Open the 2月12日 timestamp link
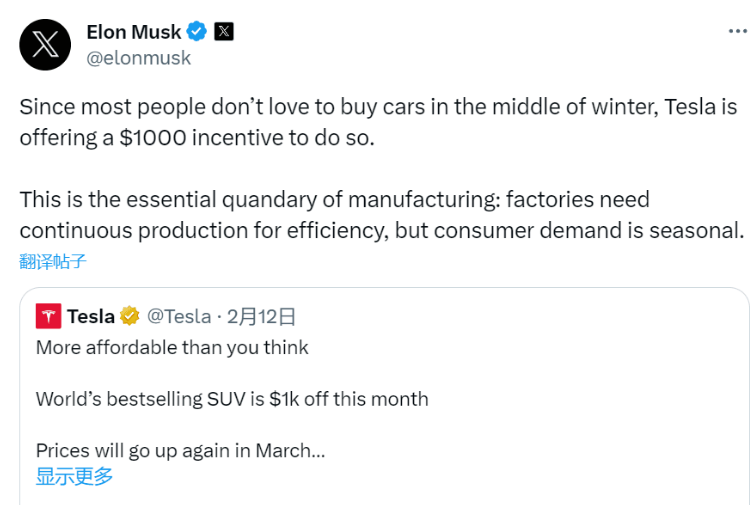This screenshot has height=505, width=751. pyautogui.click(x=261, y=317)
